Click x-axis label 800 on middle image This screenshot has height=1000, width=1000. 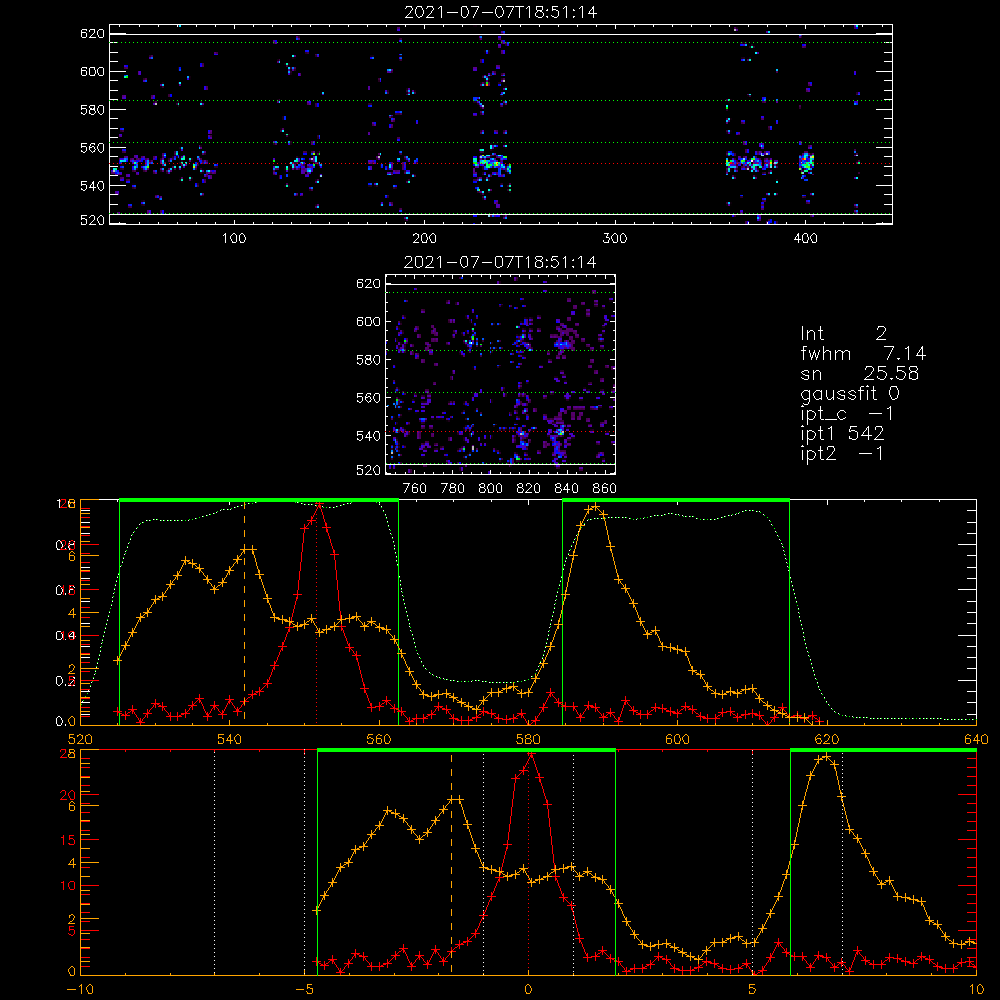[x=490, y=489]
